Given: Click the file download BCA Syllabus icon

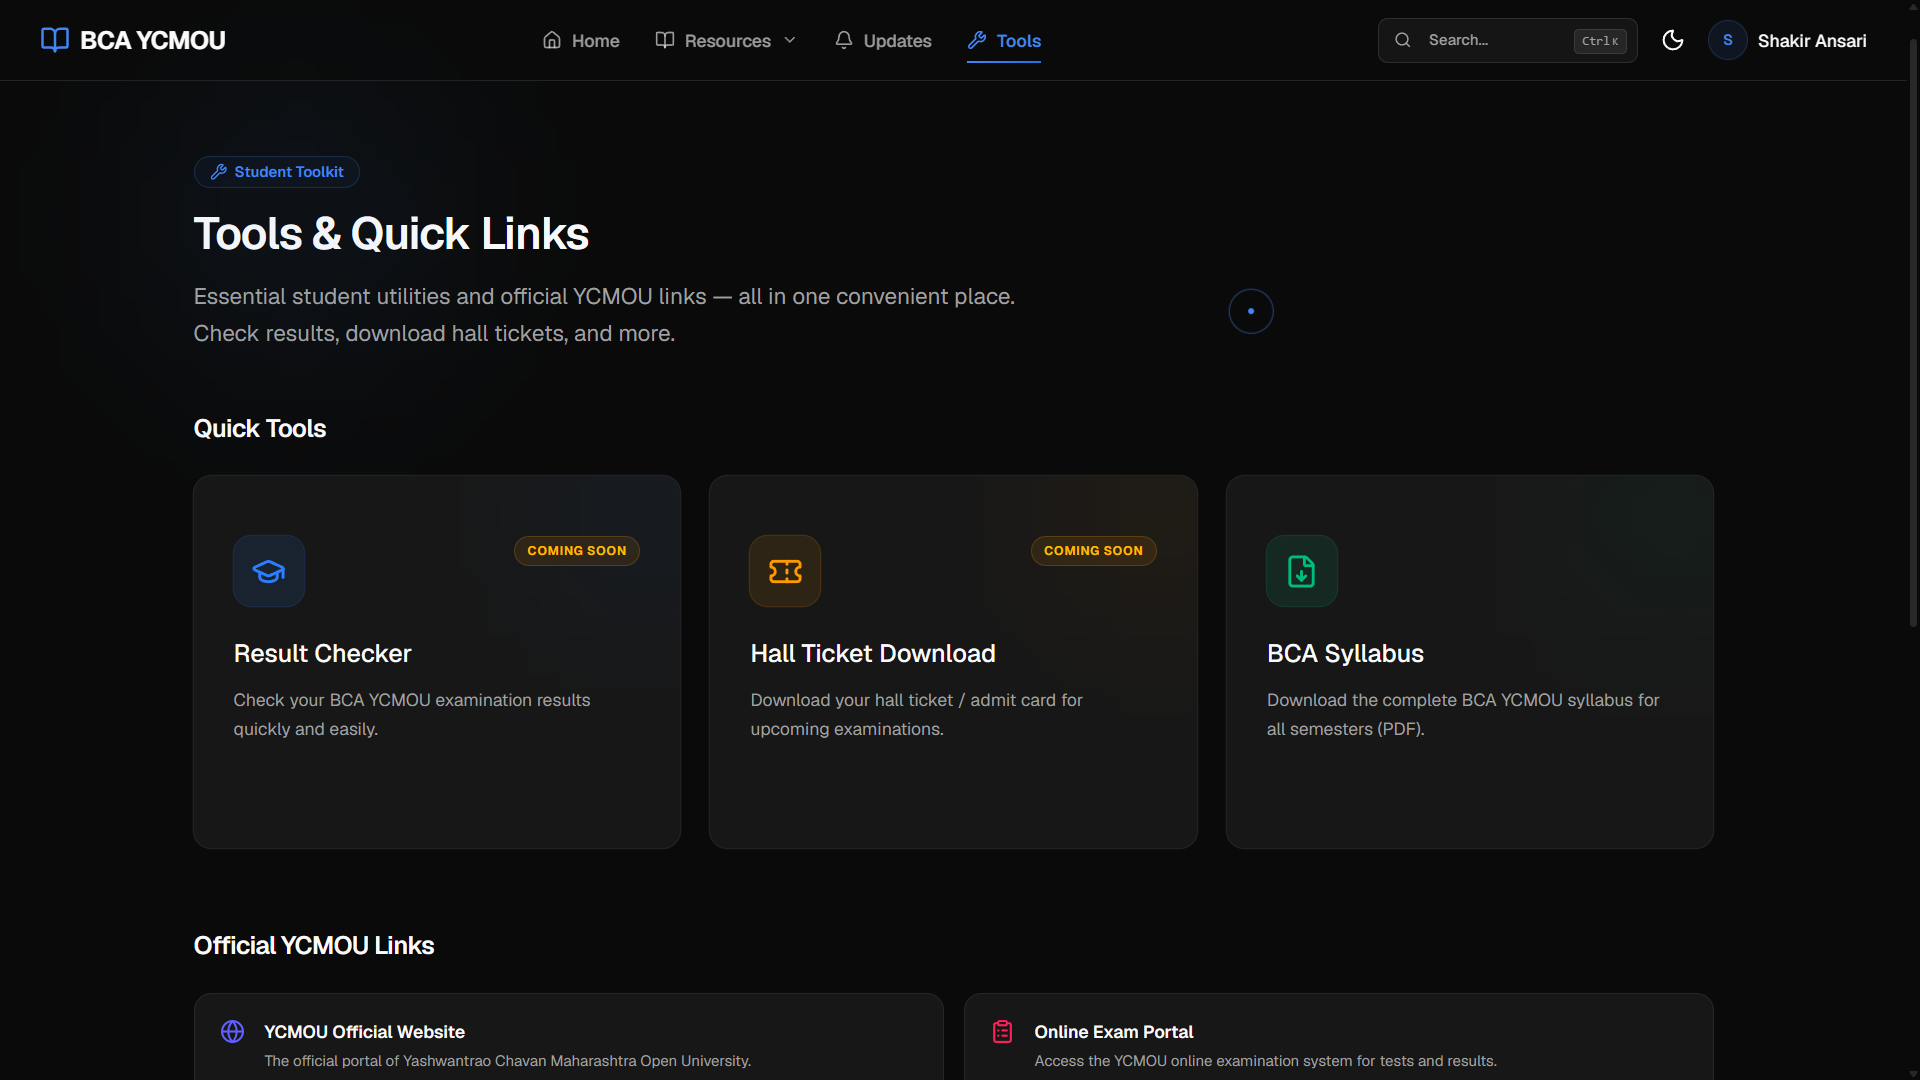Looking at the screenshot, I should click(x=1302, y=571).
